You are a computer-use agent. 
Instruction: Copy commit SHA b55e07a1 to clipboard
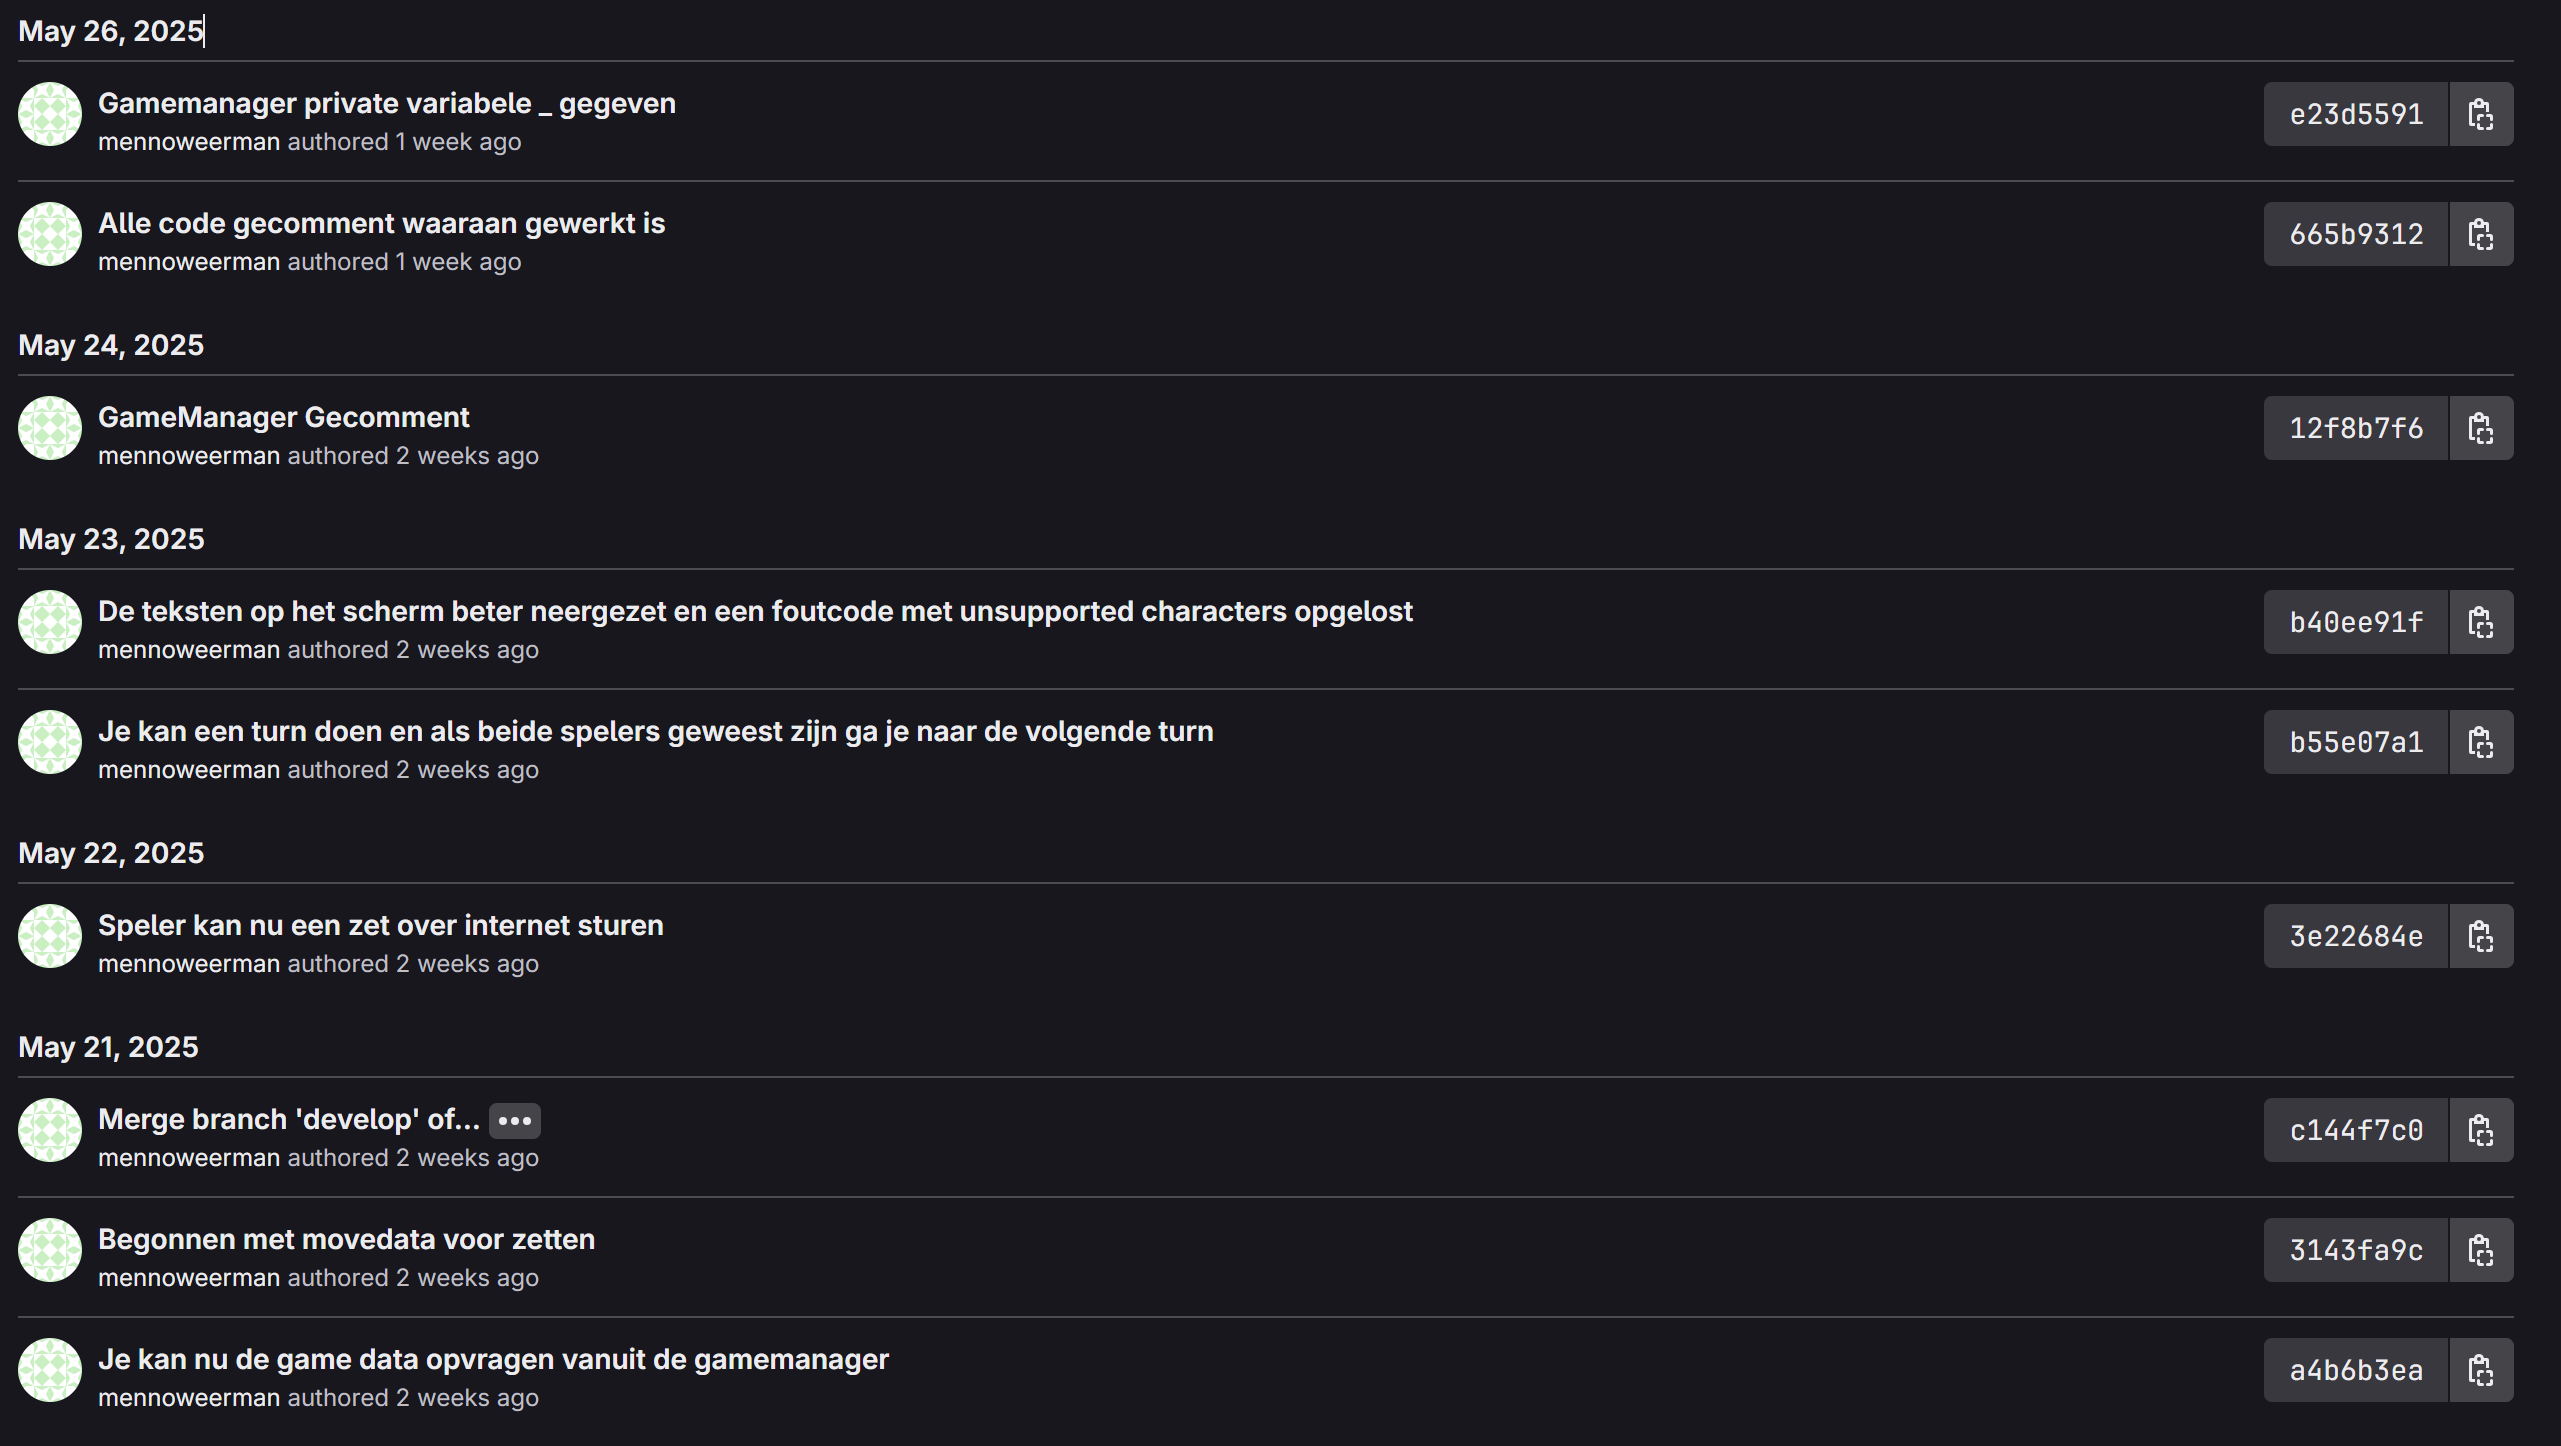pyautogui.click(x=2481, y=742)
